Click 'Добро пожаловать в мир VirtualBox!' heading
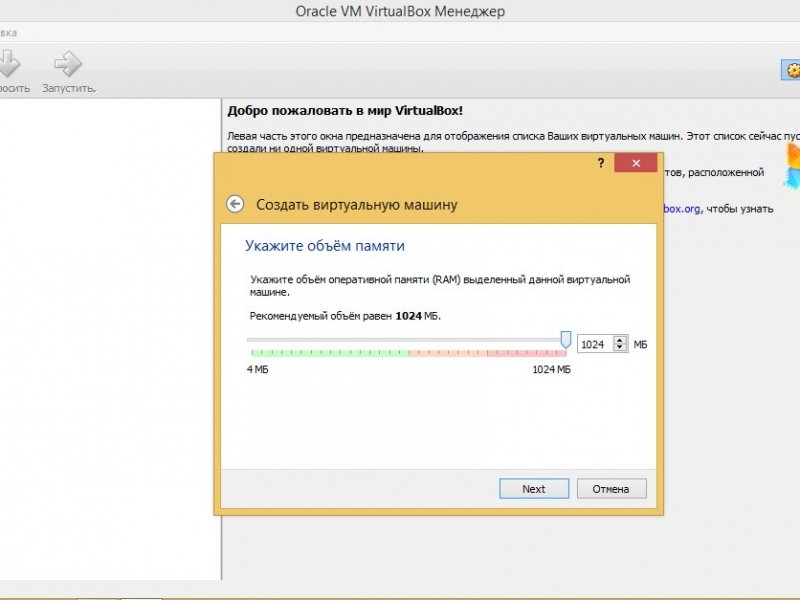The height and width of the screenshot is (600, 800). (x=345, y=111)
